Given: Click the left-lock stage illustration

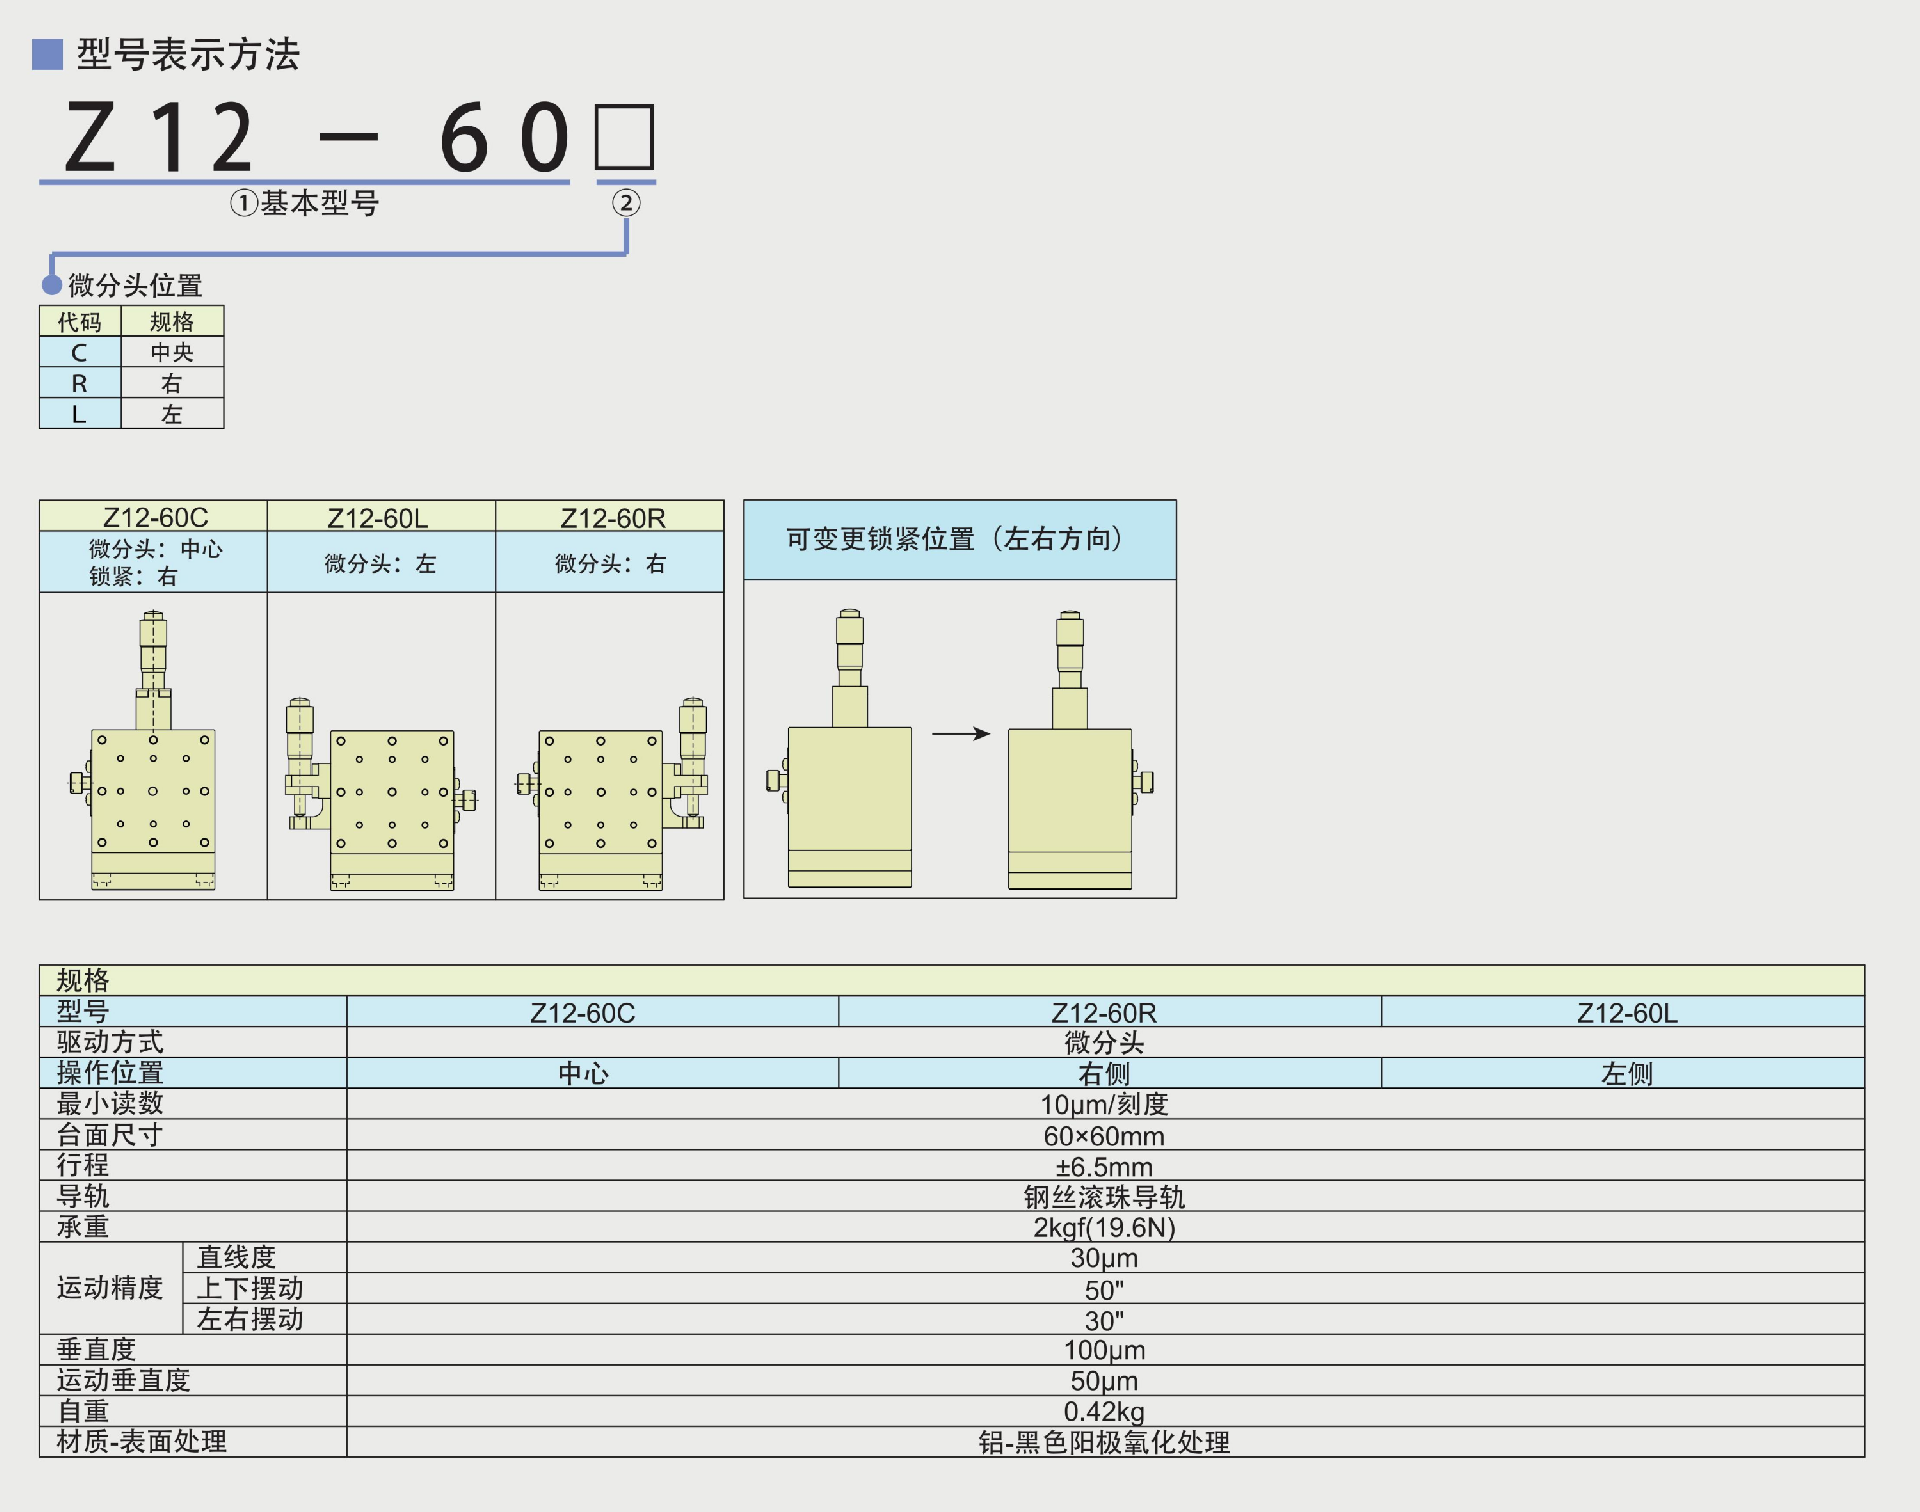Looking at the screenshot, I should click(x=848, y=790).
